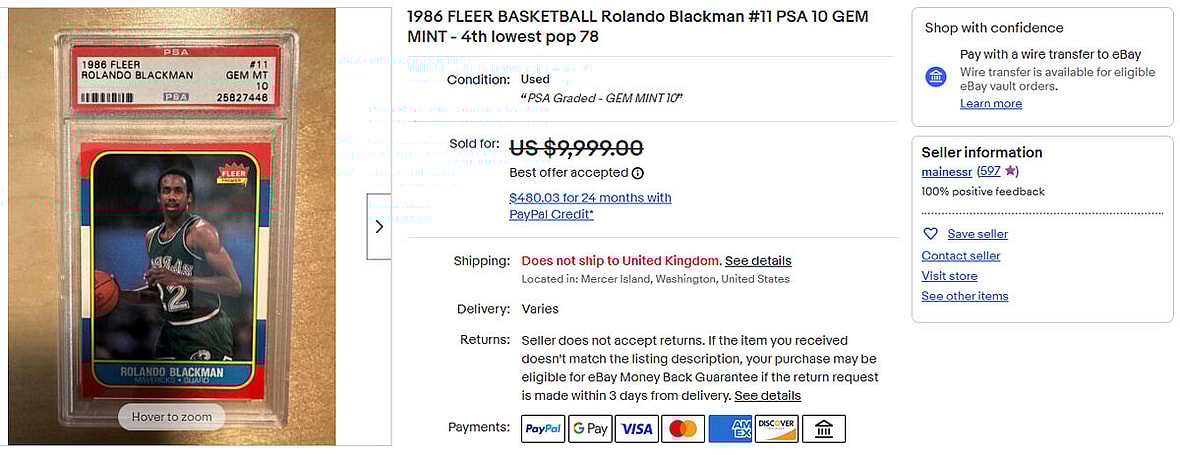Screen dimensions: 1180x455
Task: Click Learn more about wire transfers
Action: pyautogui.click(x=990, y=104)
